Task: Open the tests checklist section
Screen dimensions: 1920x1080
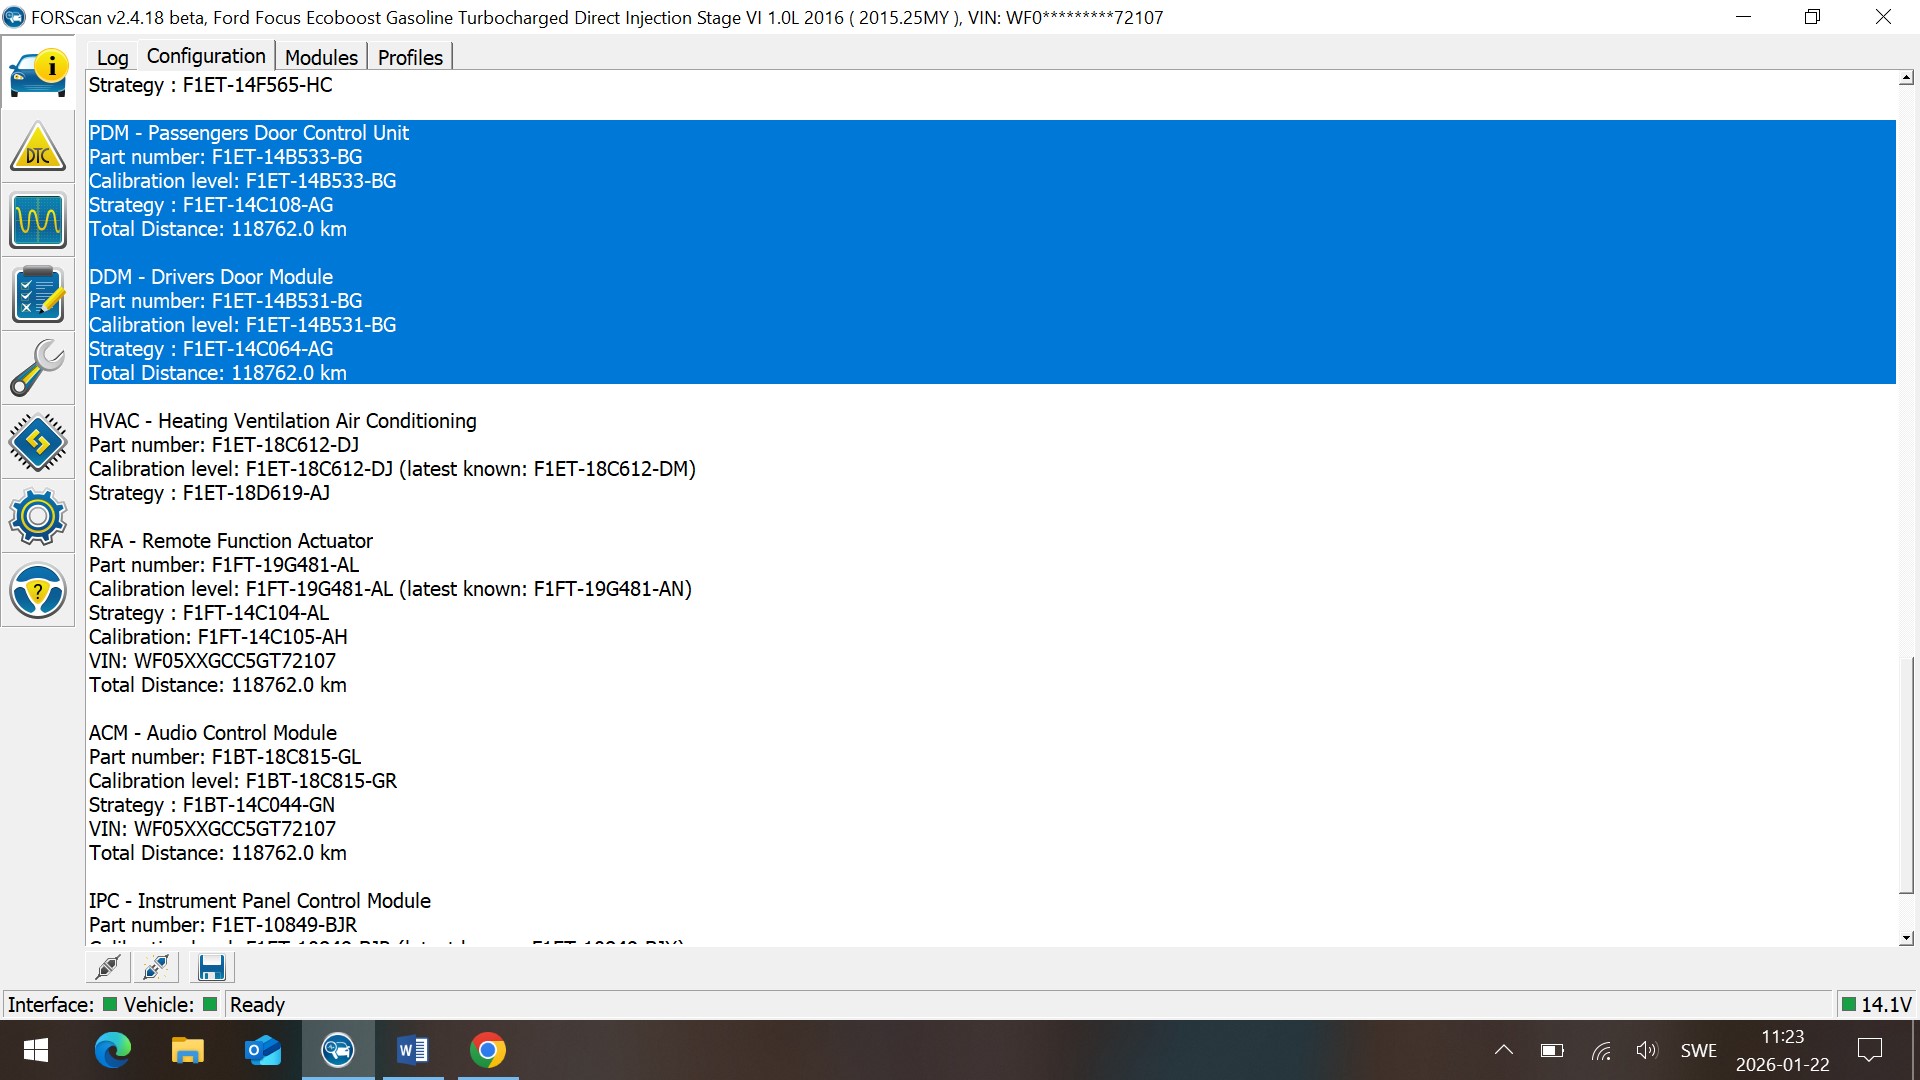Action: [38, 295]
